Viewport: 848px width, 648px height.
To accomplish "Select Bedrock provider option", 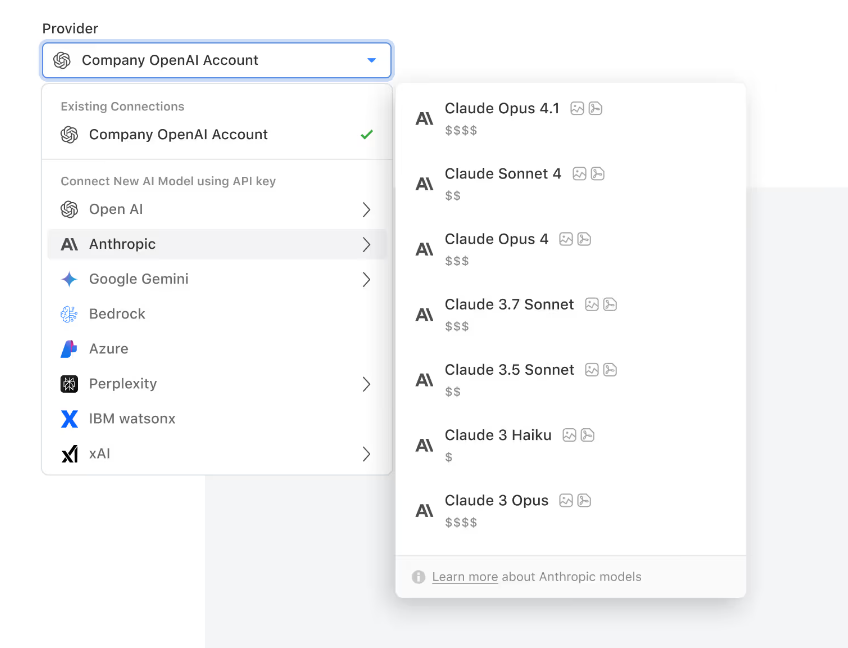I will click(x=217, y=314).
